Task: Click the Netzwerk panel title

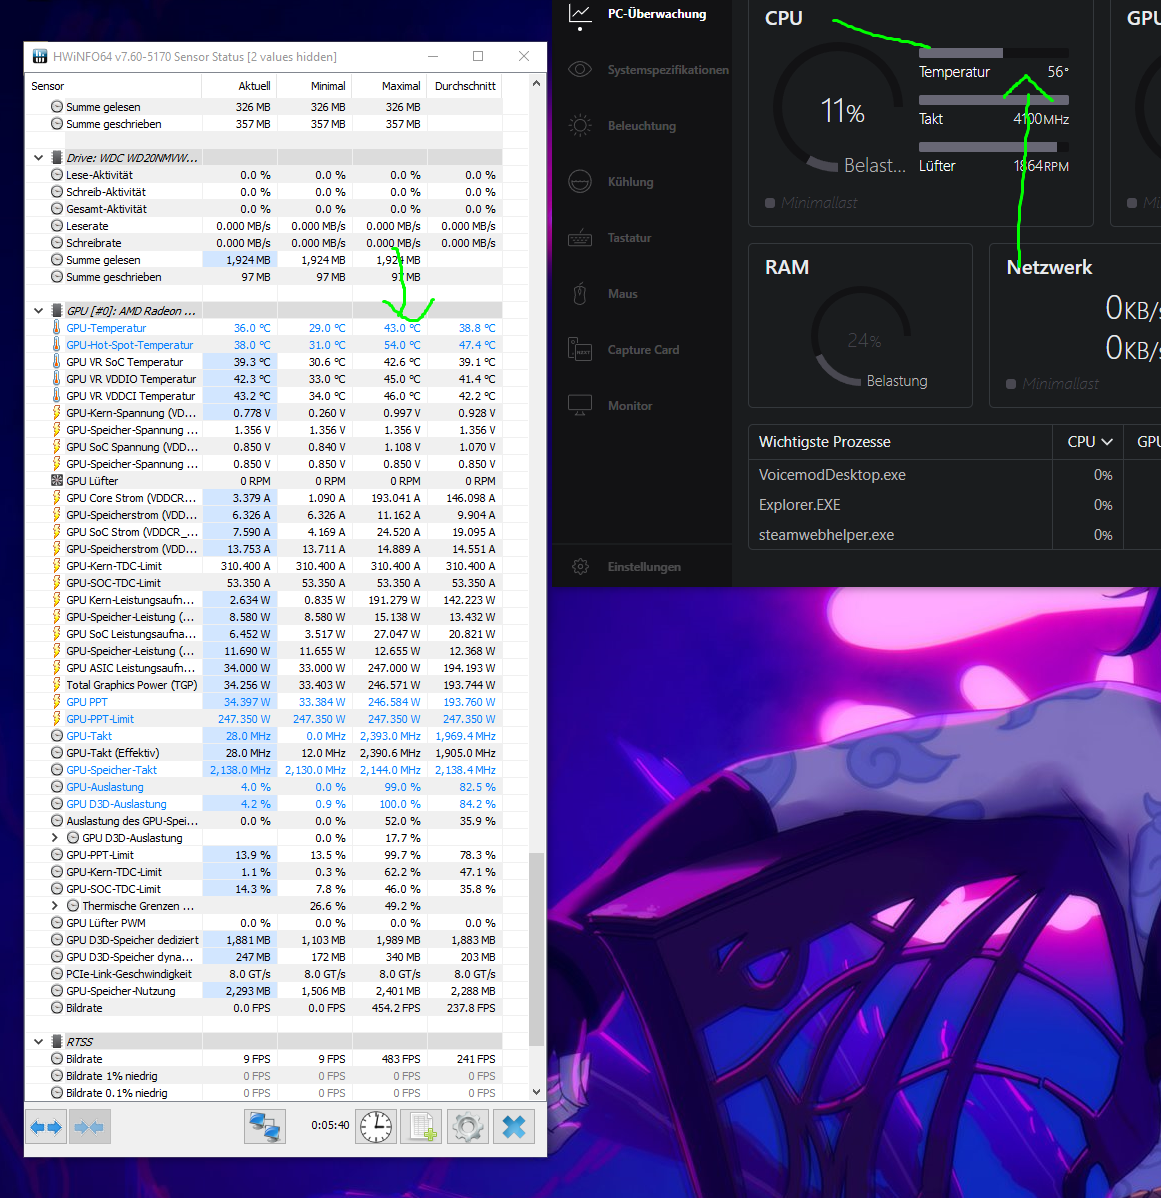Action: point(1049,267)
